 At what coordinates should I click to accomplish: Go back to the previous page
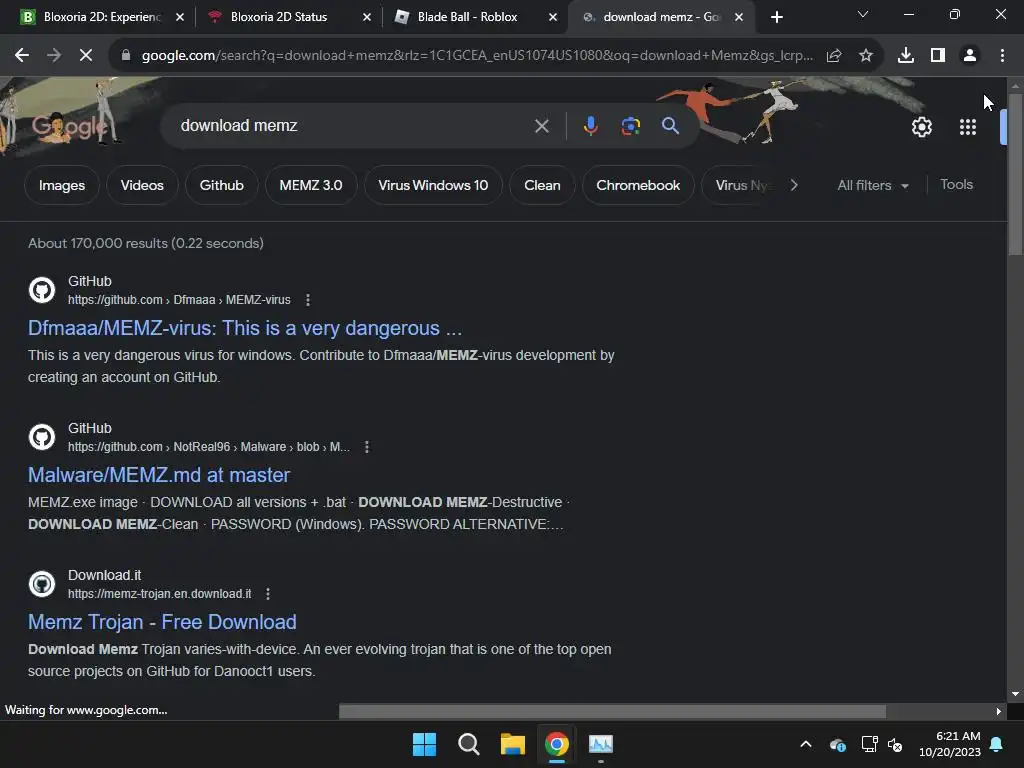click(22, 56)
